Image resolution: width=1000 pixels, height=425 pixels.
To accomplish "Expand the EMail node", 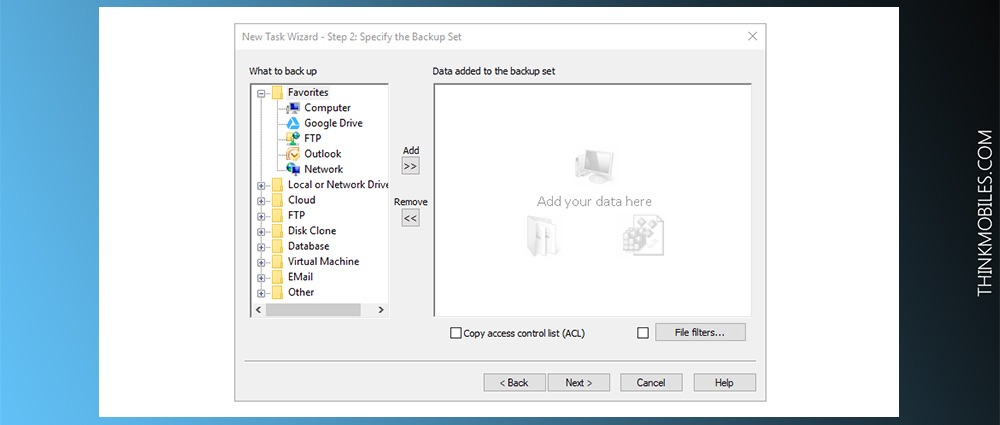I will click(x=261, y=278).
